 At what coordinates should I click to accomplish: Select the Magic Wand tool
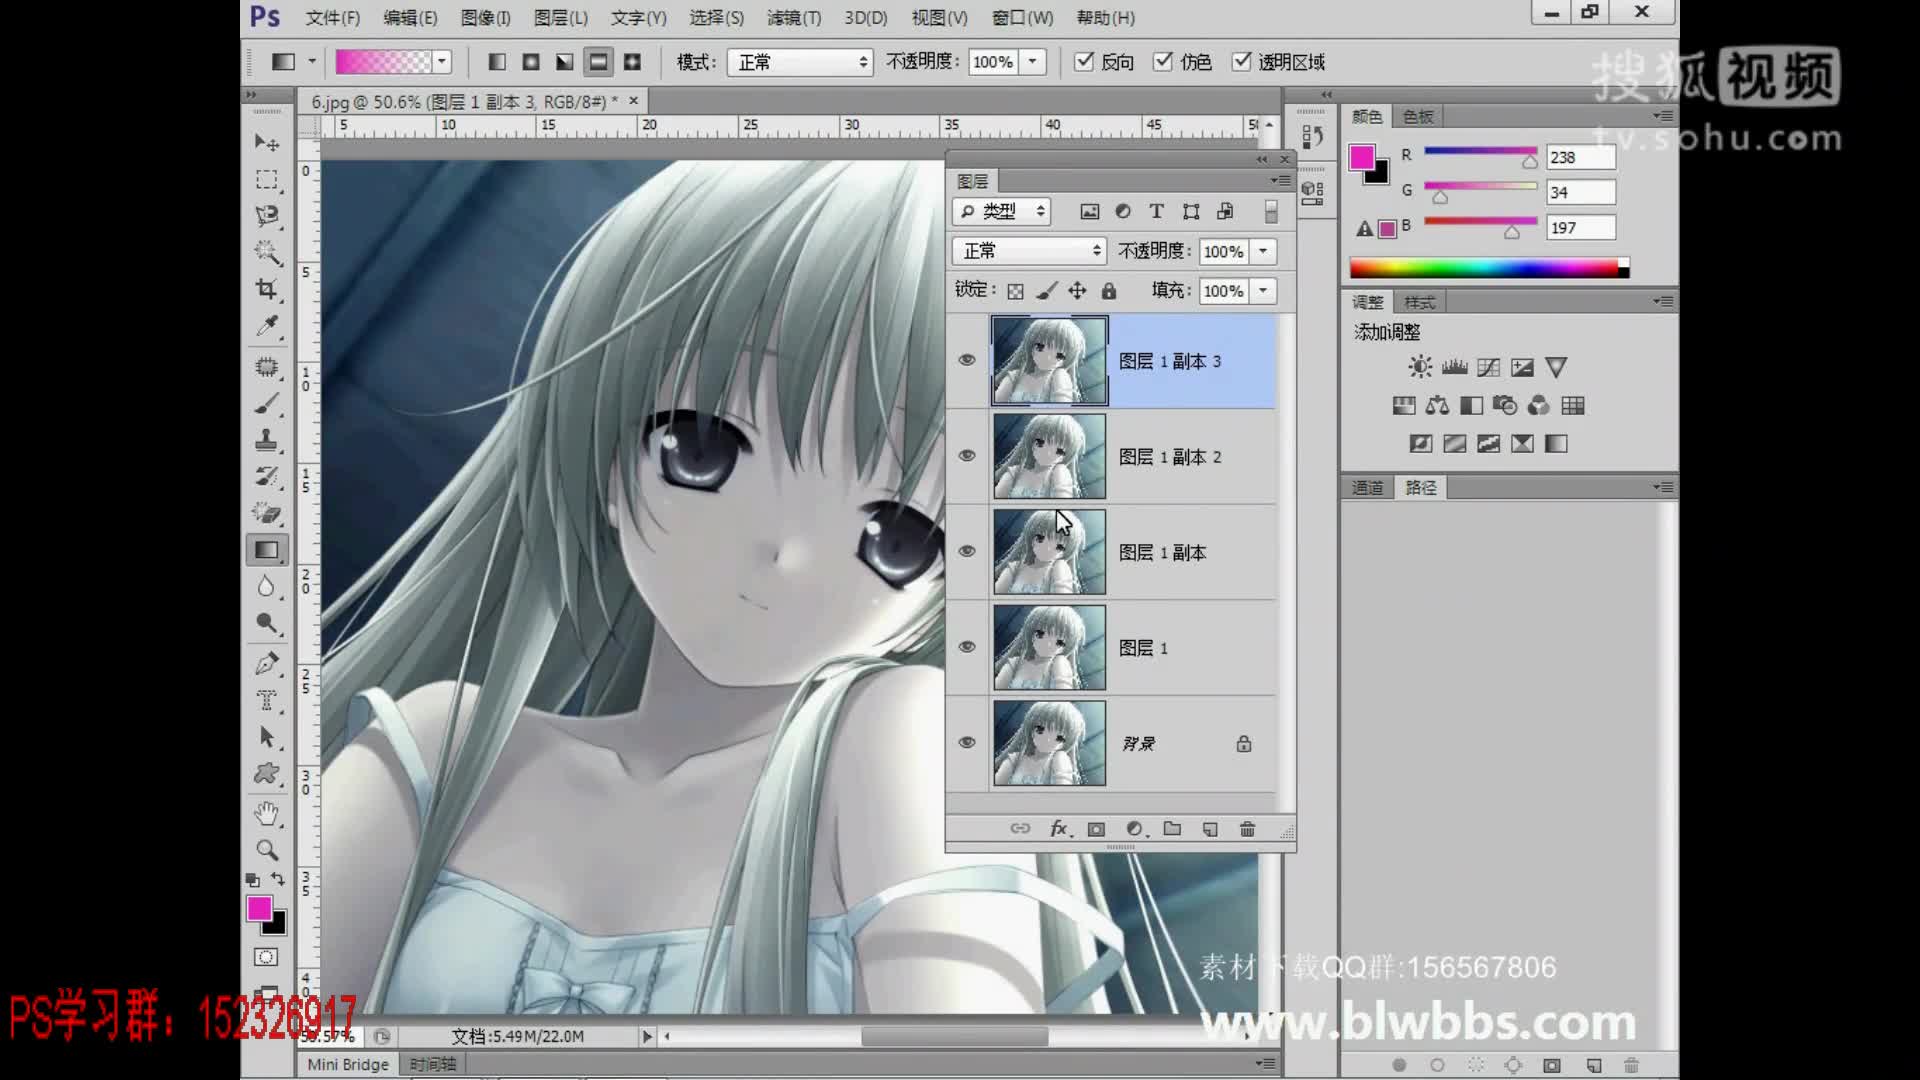(x=266, y=252)
